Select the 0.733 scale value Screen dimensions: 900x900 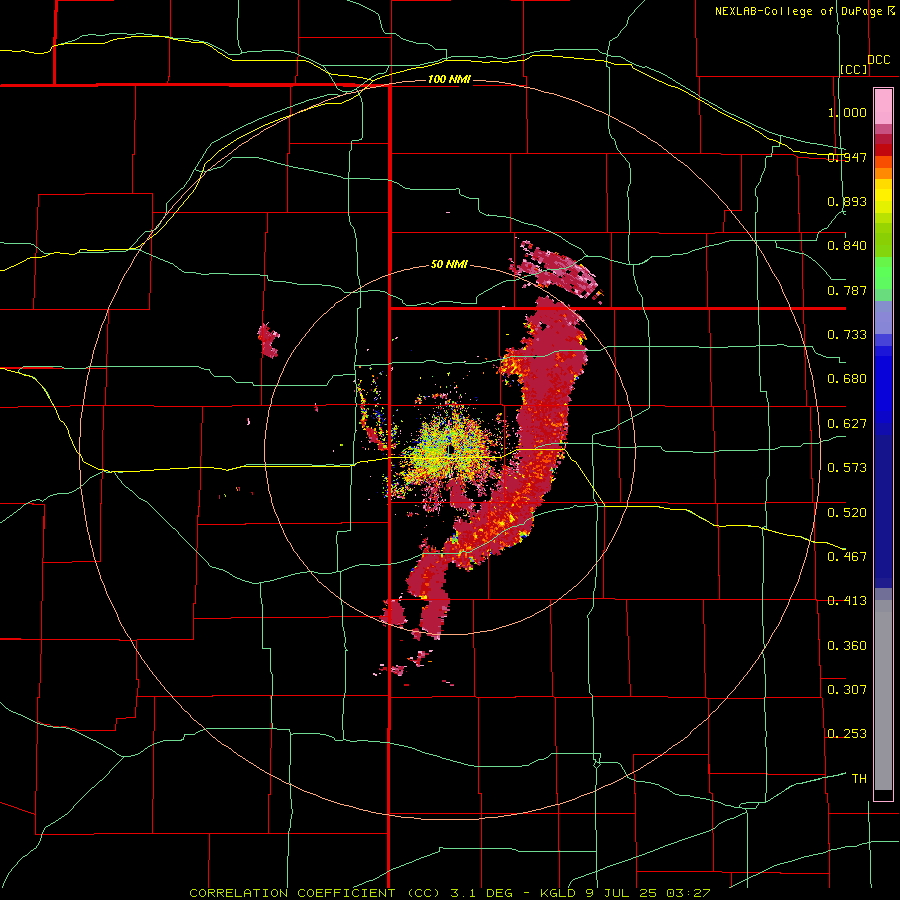tap(847, 335)
